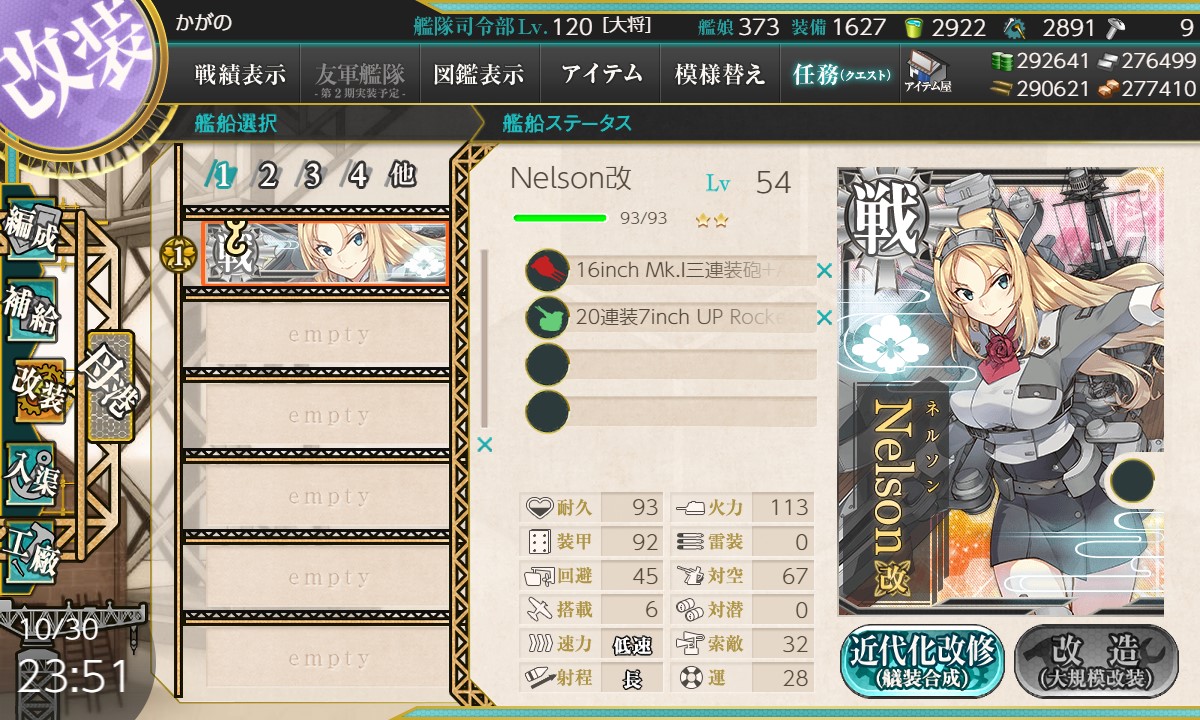Image resolution: width=1200 pixels, height=720 pixels.
Task: Switch to the 他 other ships tab
Action: coord(402,176)
